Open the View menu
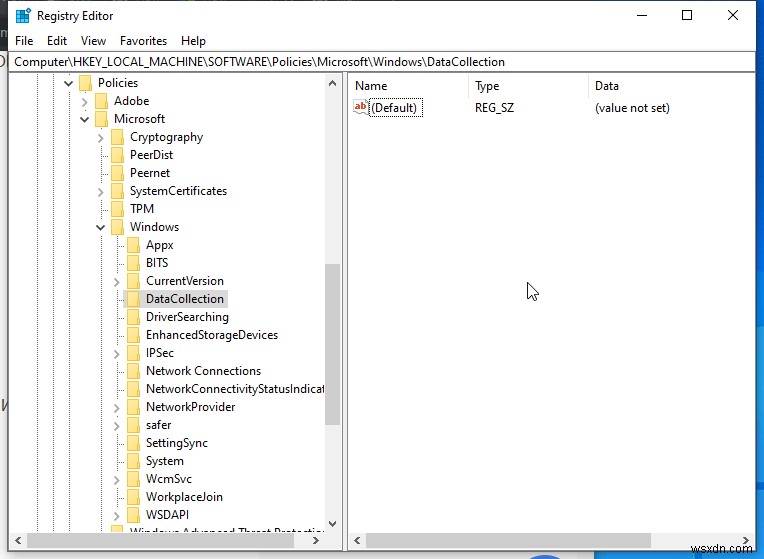The image size is (764, 559). (x=93, y=41)
